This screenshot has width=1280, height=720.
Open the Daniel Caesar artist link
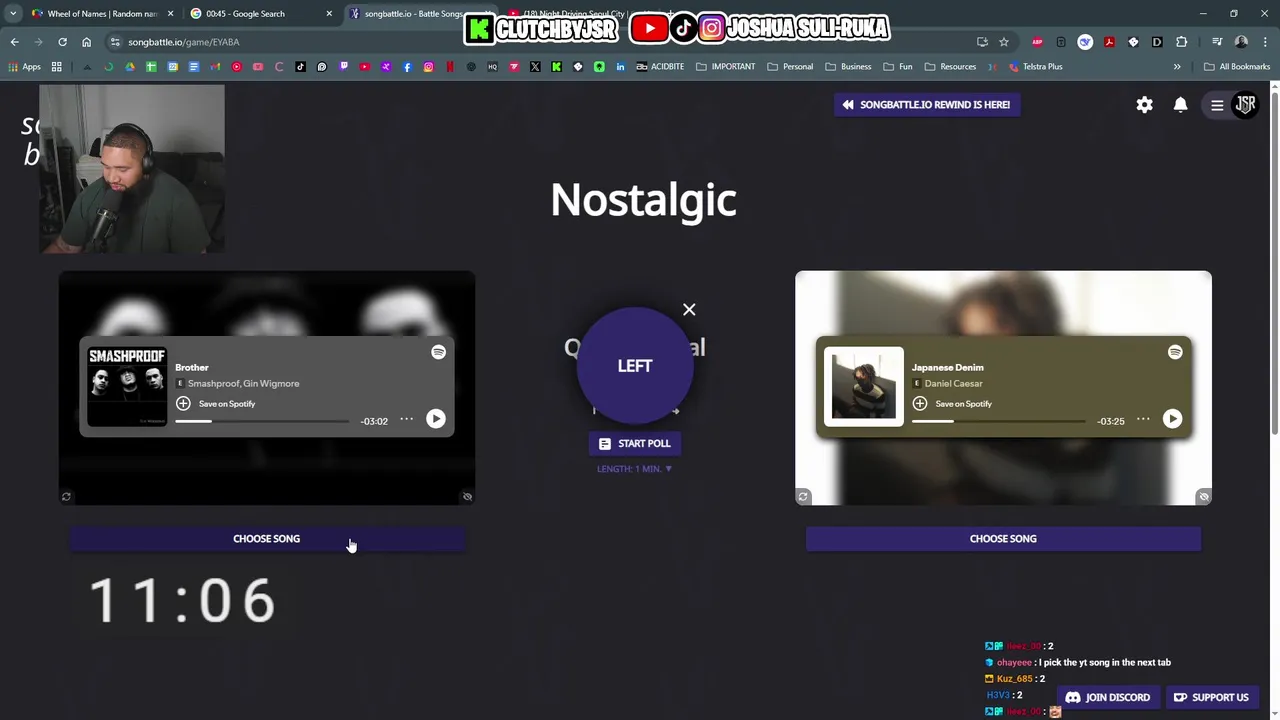click(953, 383)
